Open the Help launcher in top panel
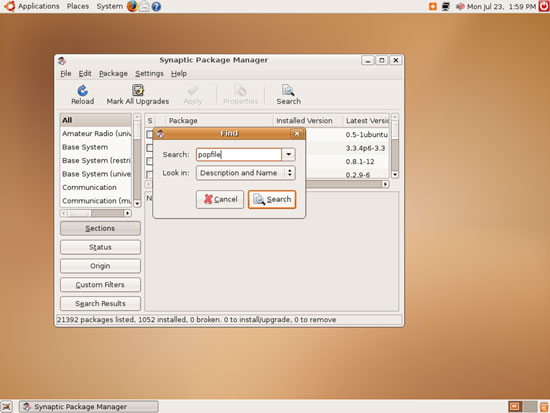550x413 pixels. coord(156,6)
